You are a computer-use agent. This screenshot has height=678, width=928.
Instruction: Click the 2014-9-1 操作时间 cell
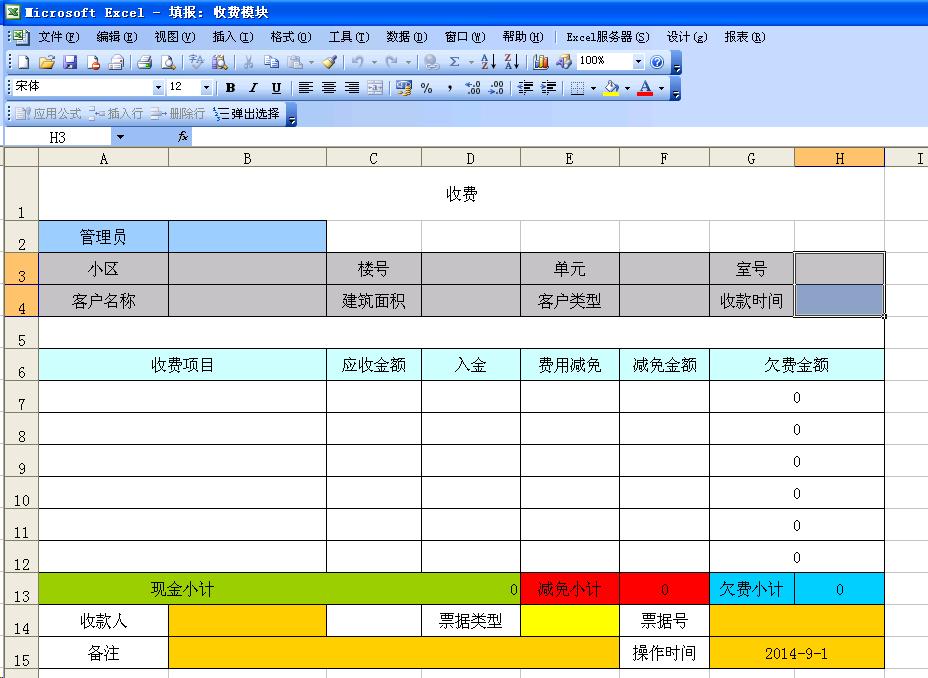797,653
